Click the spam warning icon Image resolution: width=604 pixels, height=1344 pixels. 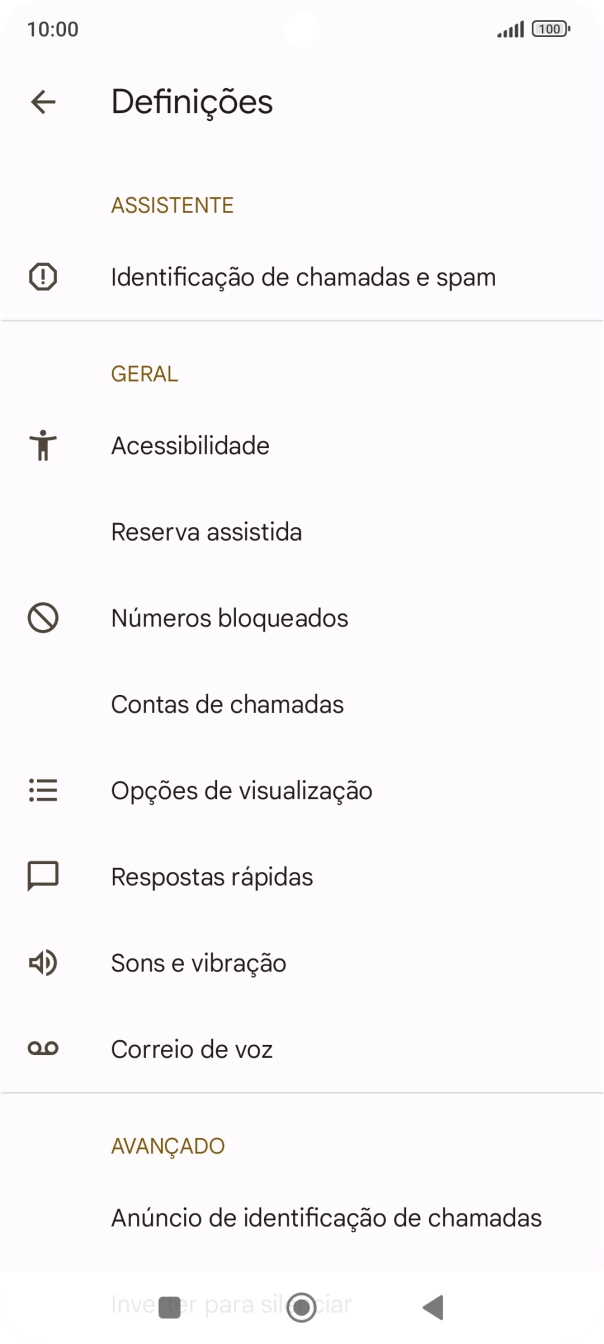coord(42,276)
